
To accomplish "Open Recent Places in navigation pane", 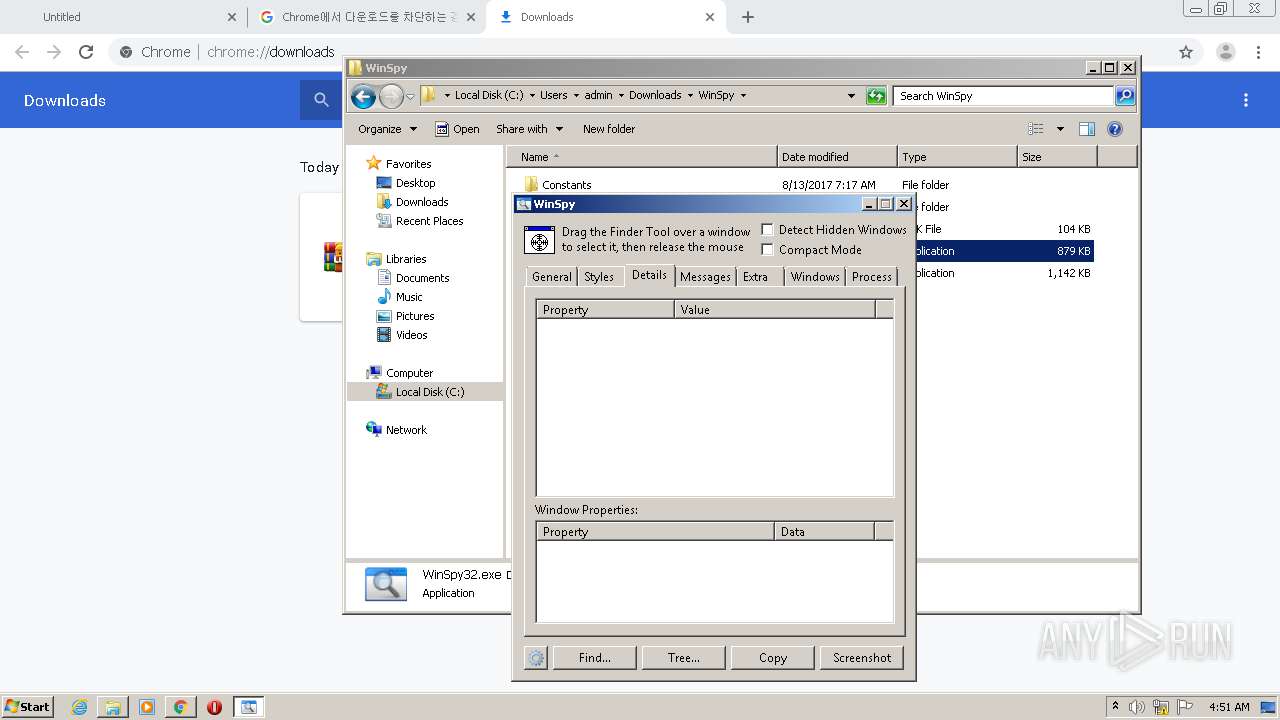I will [x=429, y=221].
